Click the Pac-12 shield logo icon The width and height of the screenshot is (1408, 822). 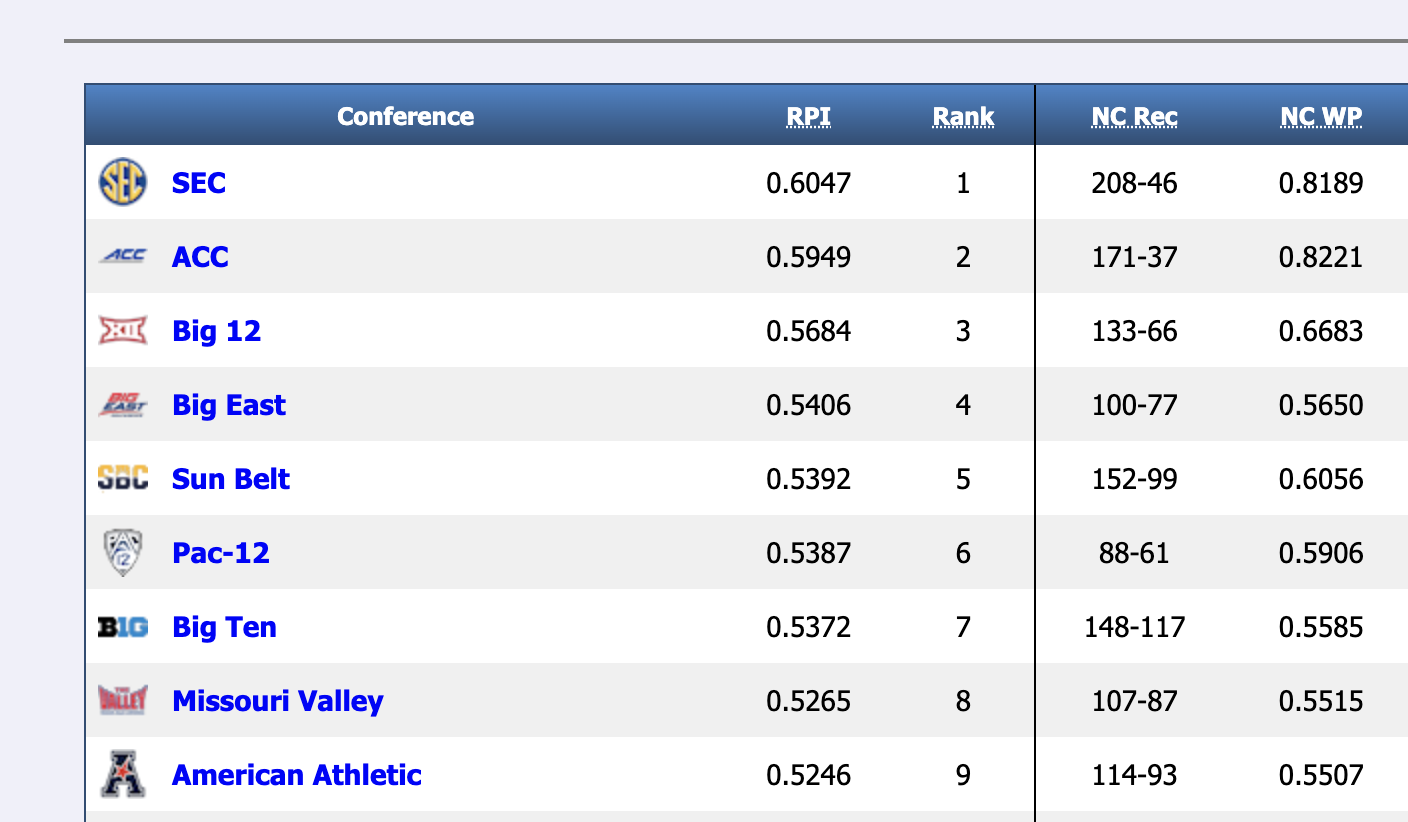pyautogui.click(x=123, y=553)
